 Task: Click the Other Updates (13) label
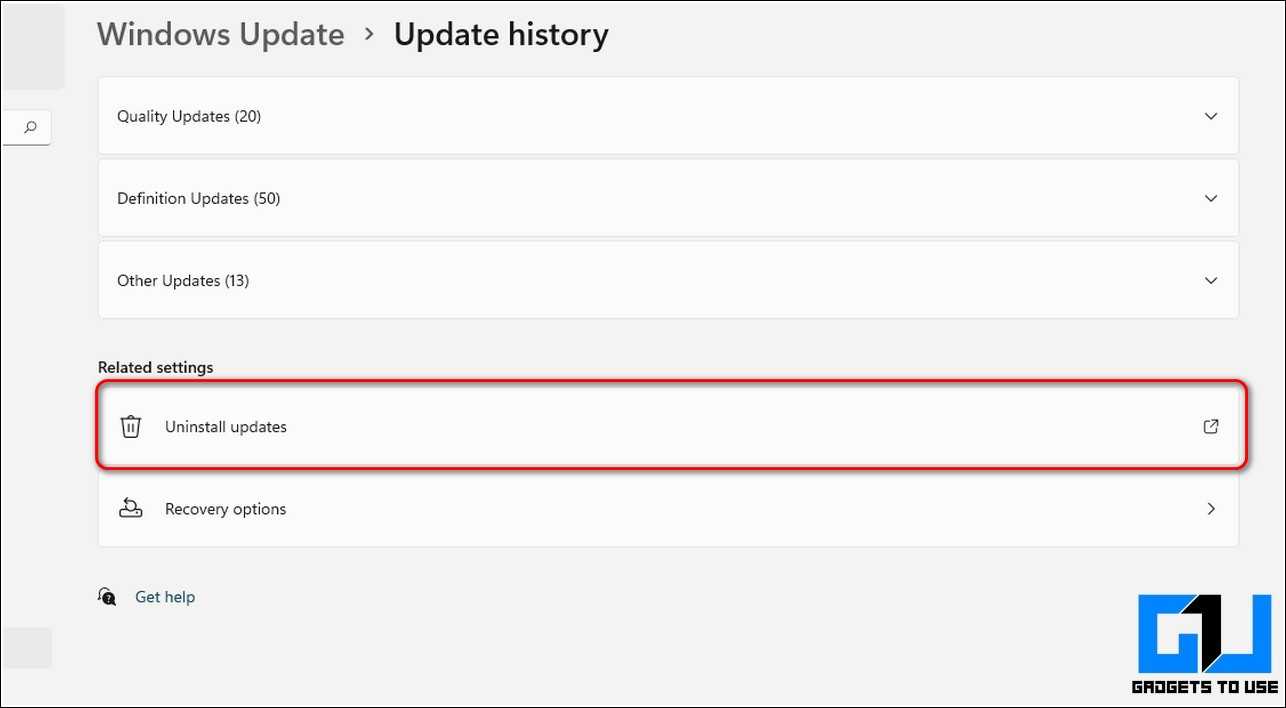click(183, 280)
